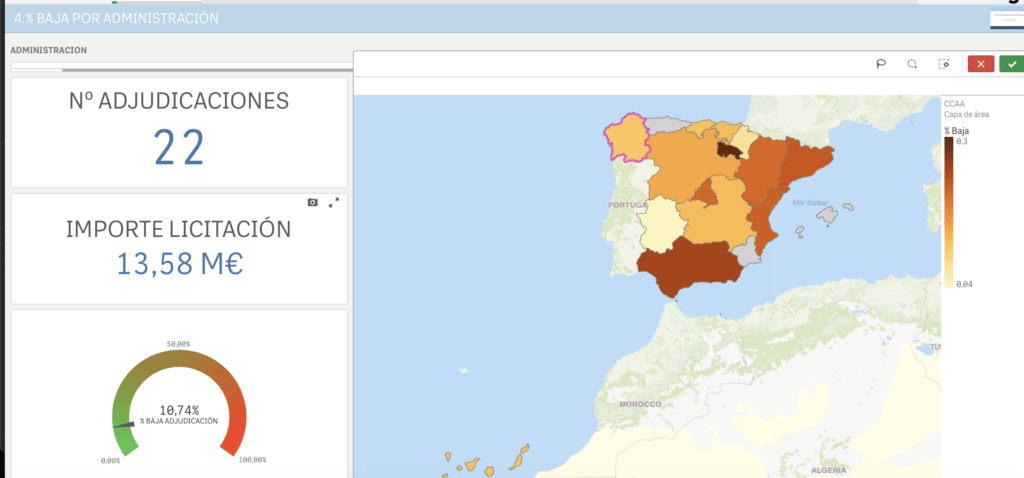This screenshot has height=478, width=1024.
Task: Click the logo icon in the header corner
Action: click(1007, 20)
